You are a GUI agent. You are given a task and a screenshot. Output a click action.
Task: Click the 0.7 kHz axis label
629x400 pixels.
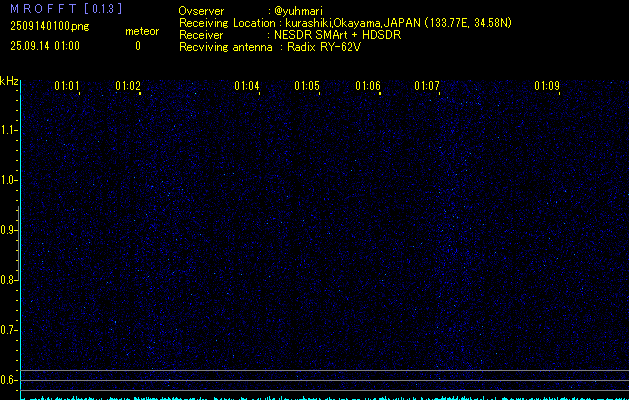(8, 330)
